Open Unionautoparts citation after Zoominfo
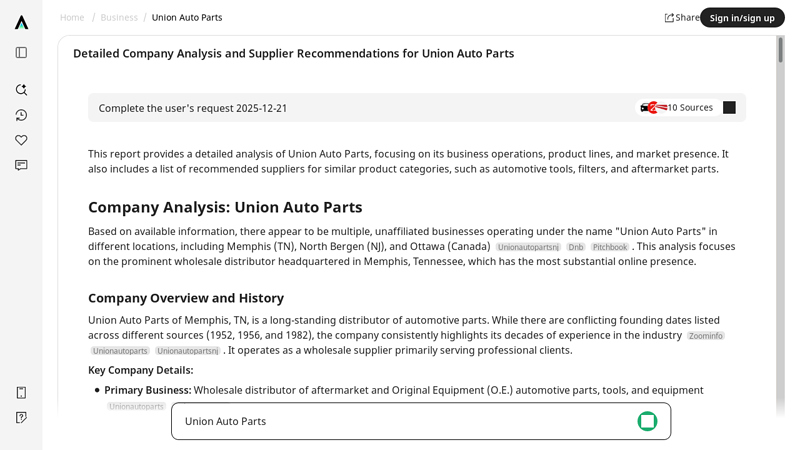The height and width of the screenshot is (450, 800). [x=120, y=351]
